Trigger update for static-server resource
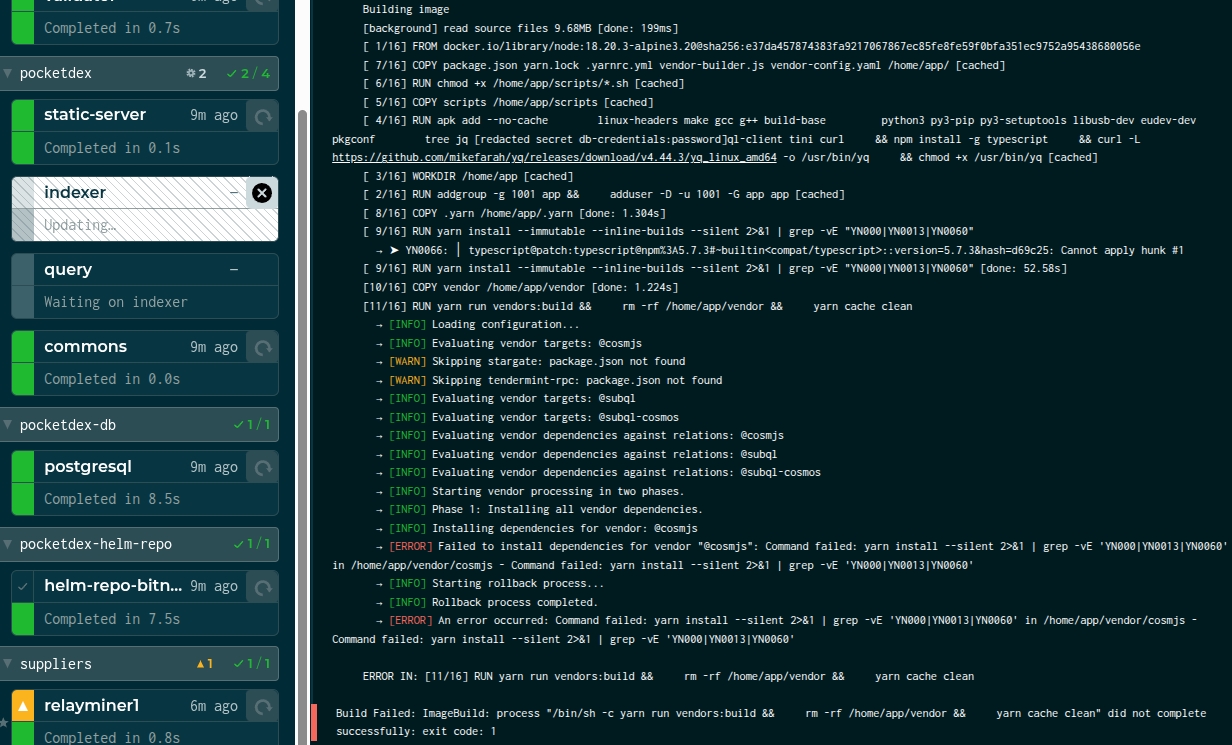The height and width of the screenshot is (745, 1232). [x=262, y=116]
